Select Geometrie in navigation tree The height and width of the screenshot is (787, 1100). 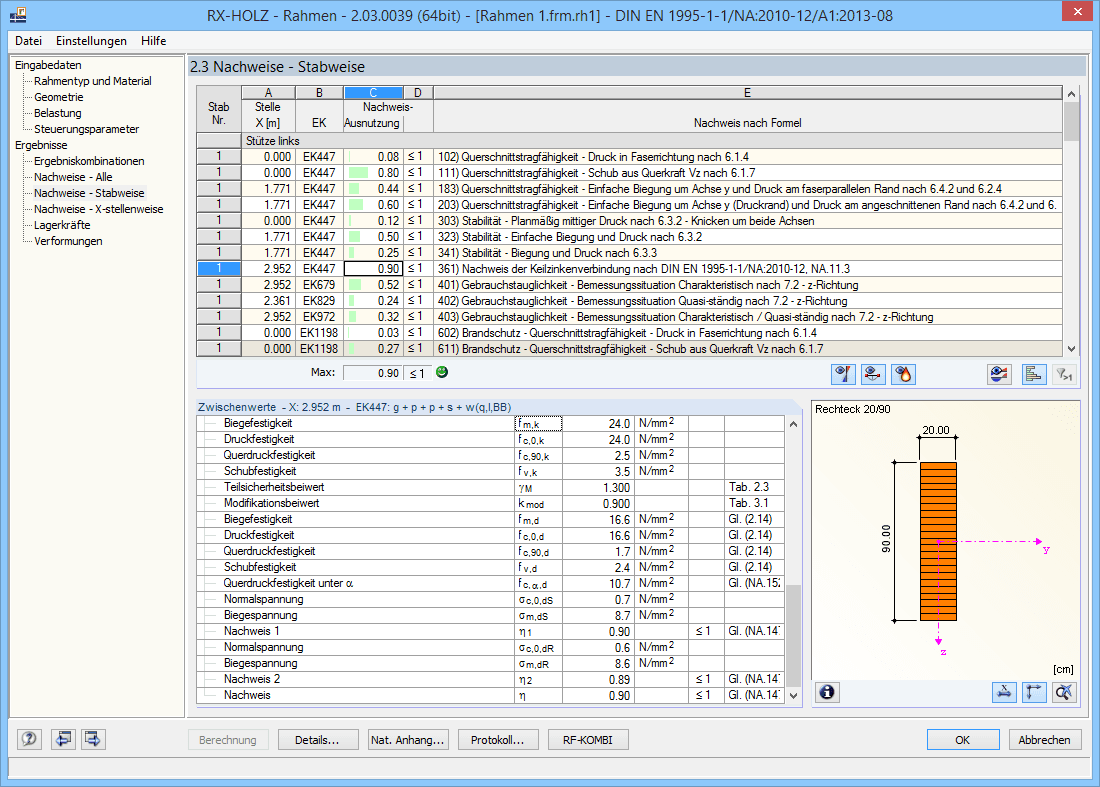tap(58, 97)
